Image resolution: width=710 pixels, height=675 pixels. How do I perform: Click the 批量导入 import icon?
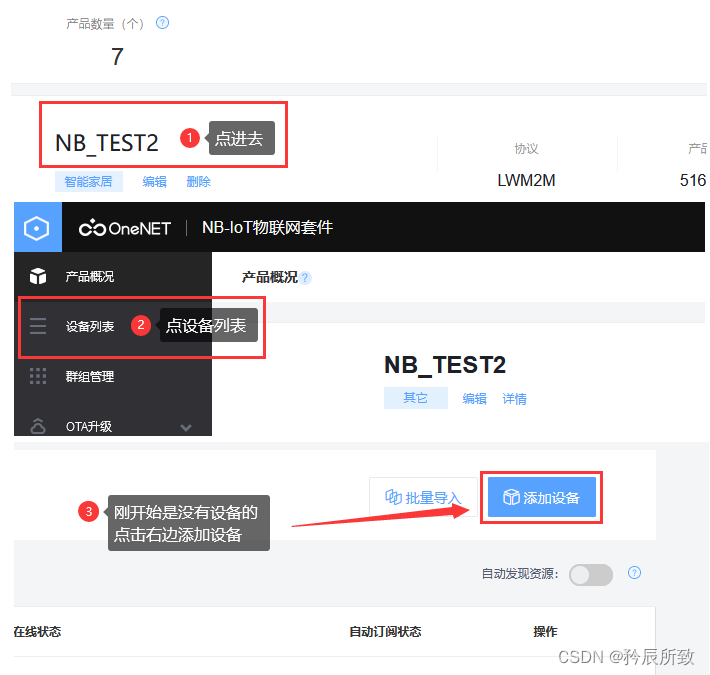(x=393, y=497)
